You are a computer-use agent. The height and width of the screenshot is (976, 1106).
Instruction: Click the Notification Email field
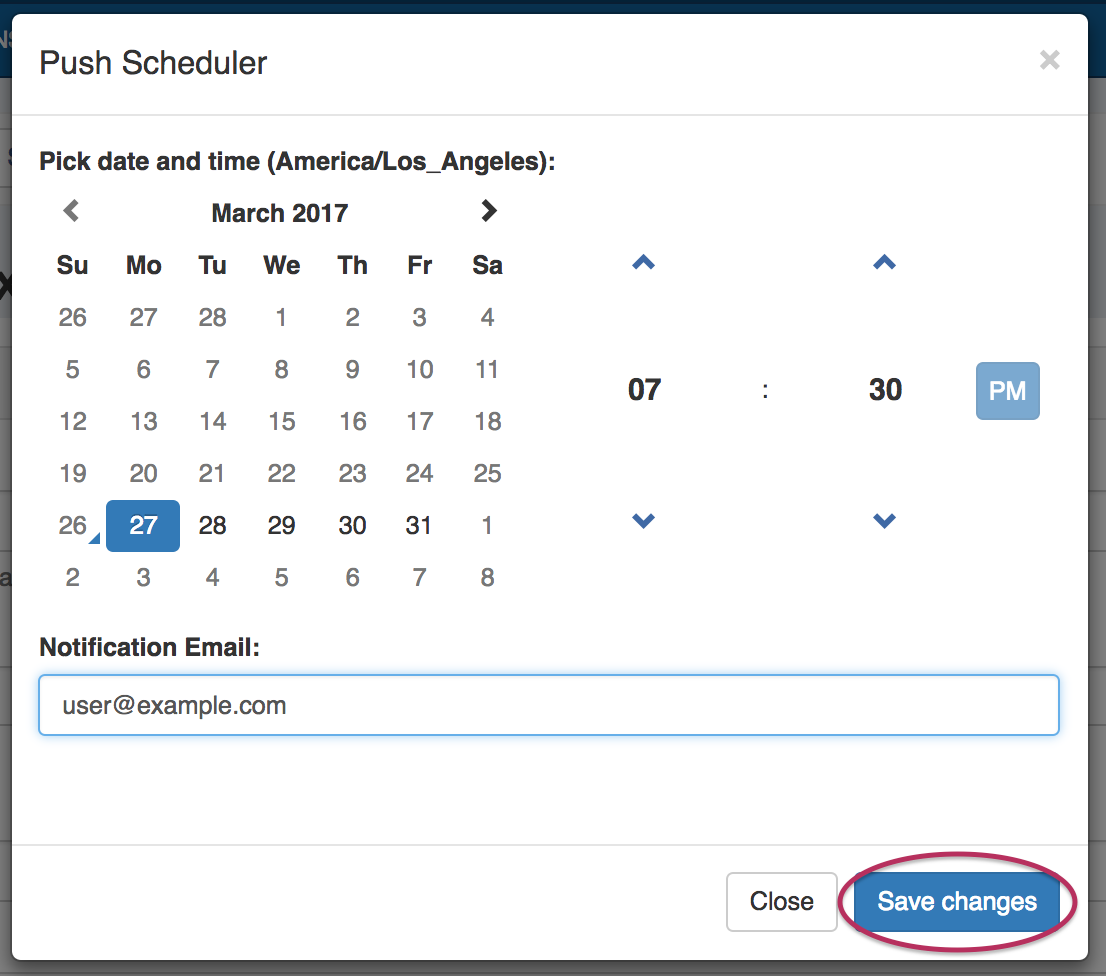pos(548,705)
